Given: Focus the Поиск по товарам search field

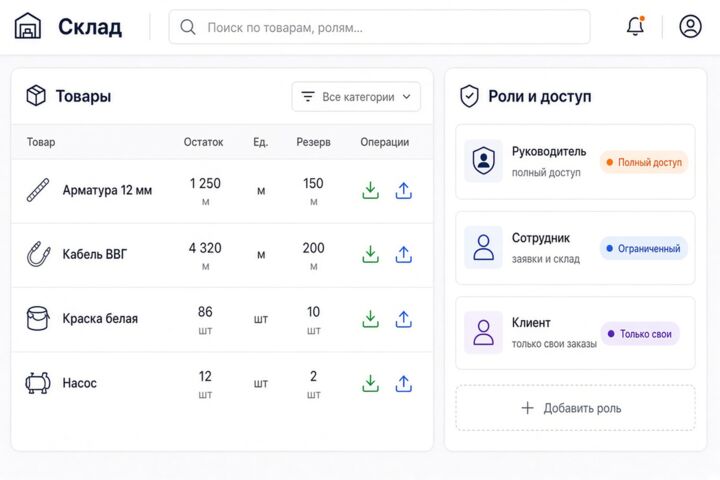Looking at the screenshot, I should click(379, 27).
